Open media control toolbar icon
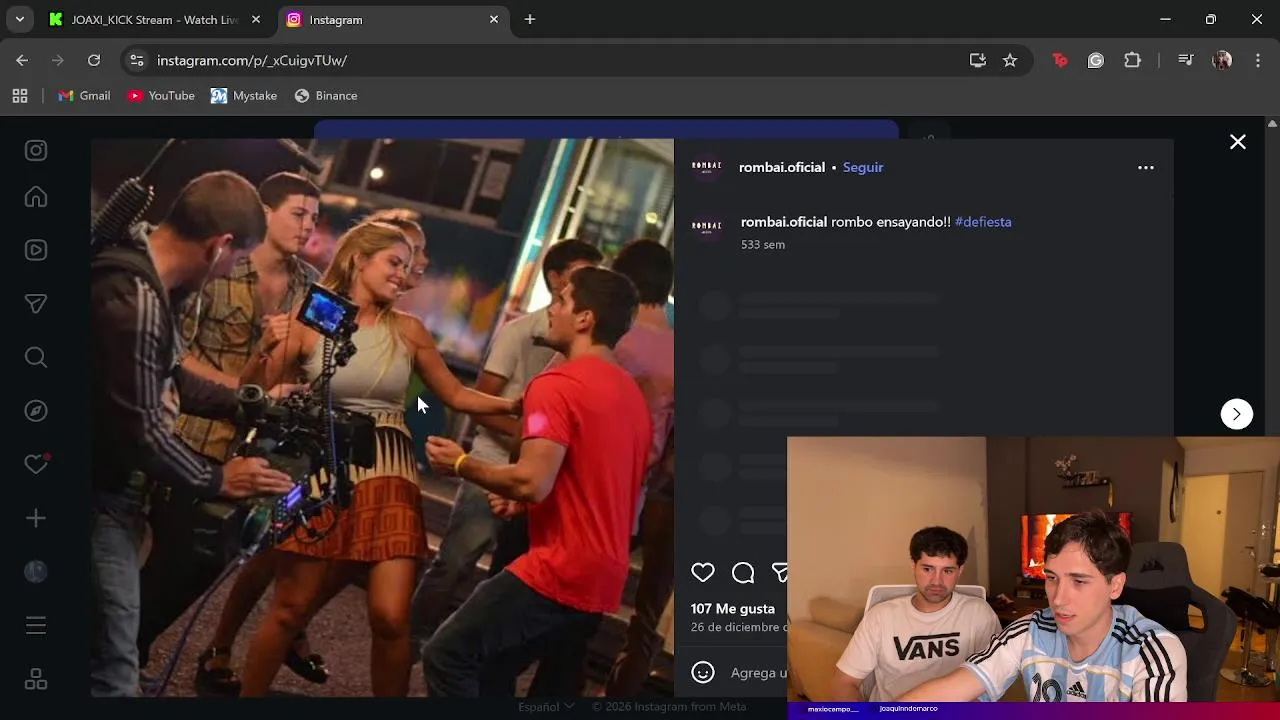 (x=1186, y=60)
